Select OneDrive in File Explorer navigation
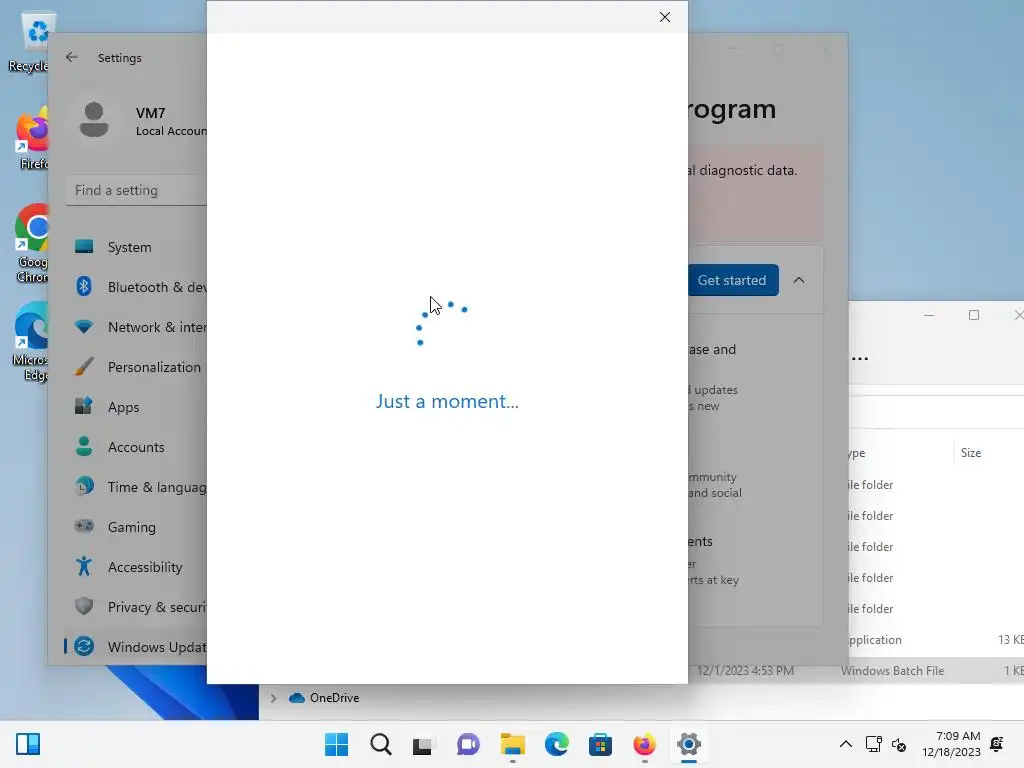 (334, 697)
